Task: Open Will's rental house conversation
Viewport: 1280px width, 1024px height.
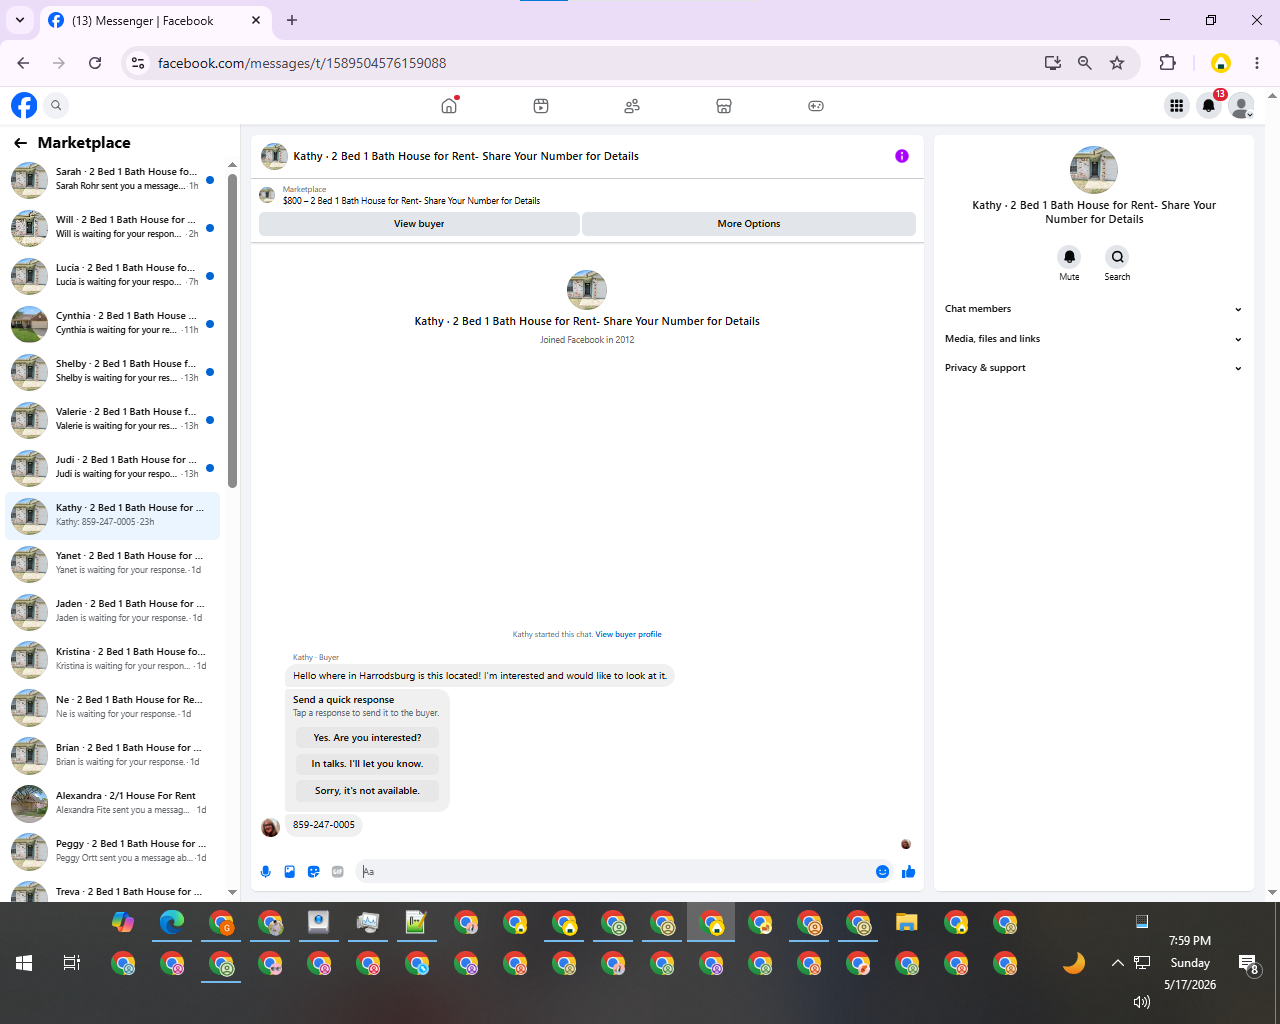Action: point(113,227)
